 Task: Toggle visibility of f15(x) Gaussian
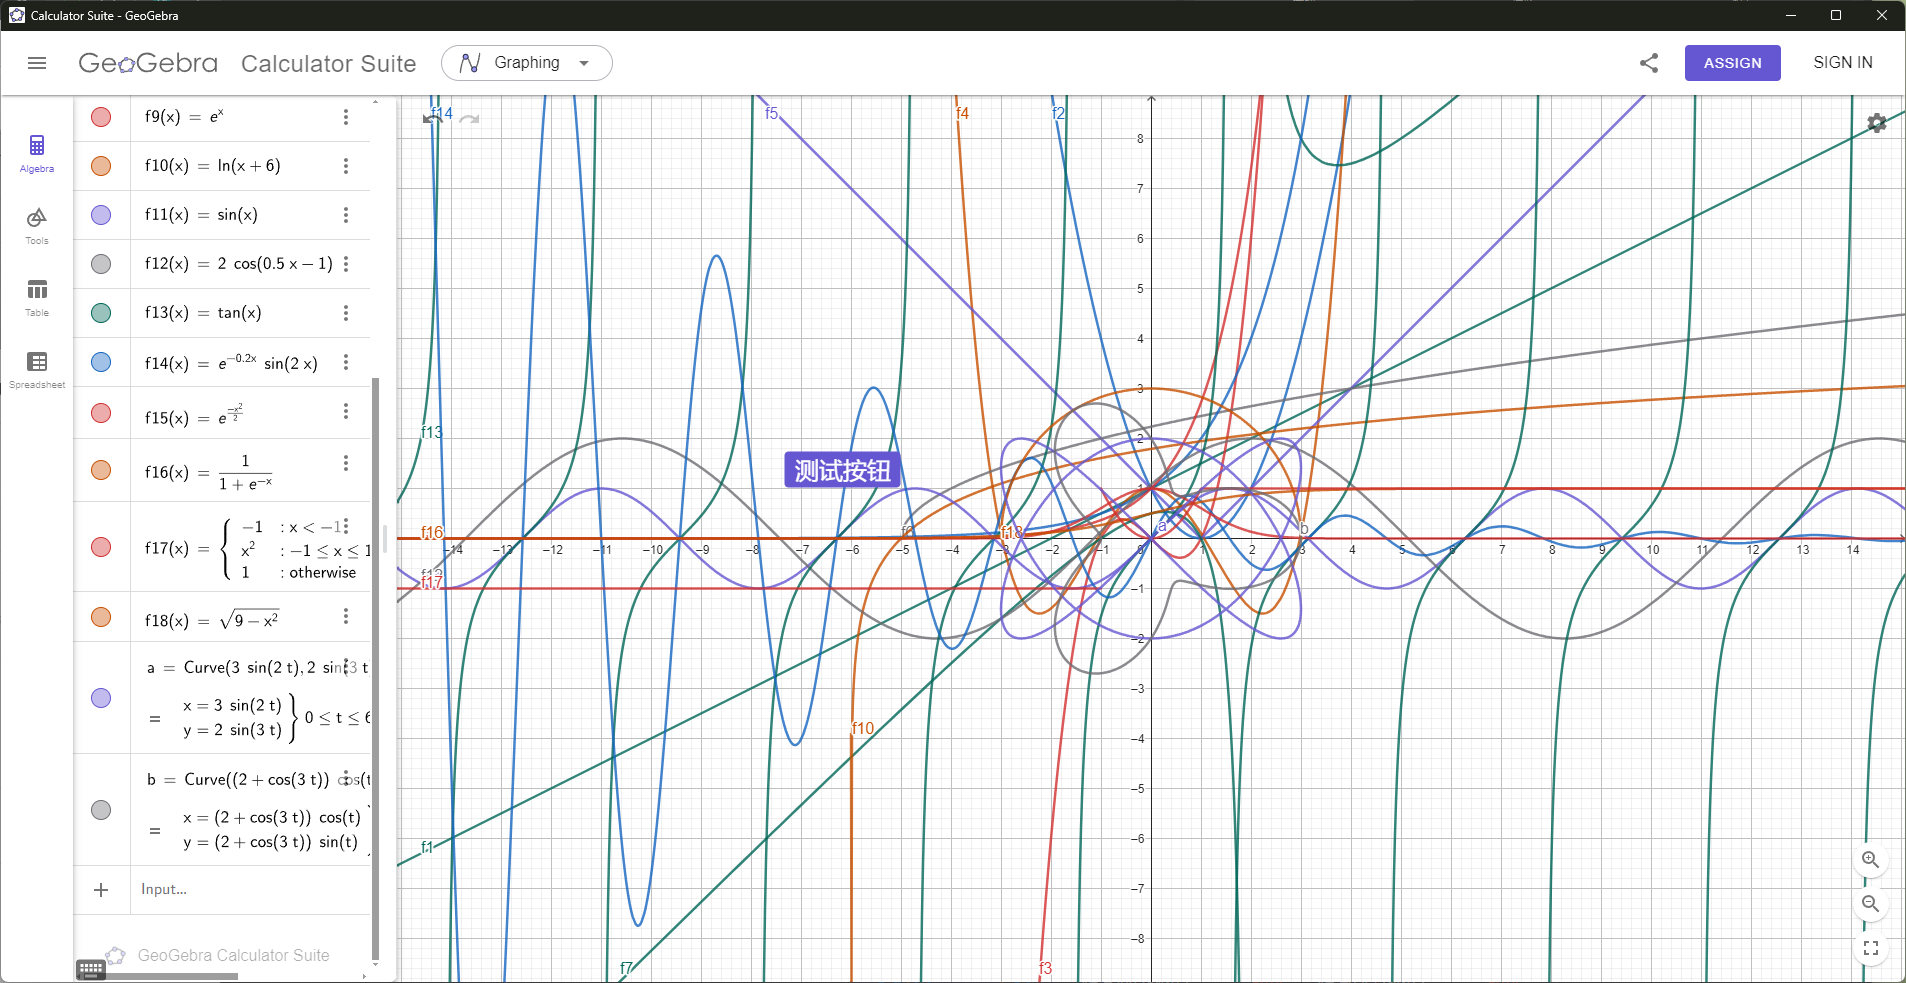coord(101,413)
